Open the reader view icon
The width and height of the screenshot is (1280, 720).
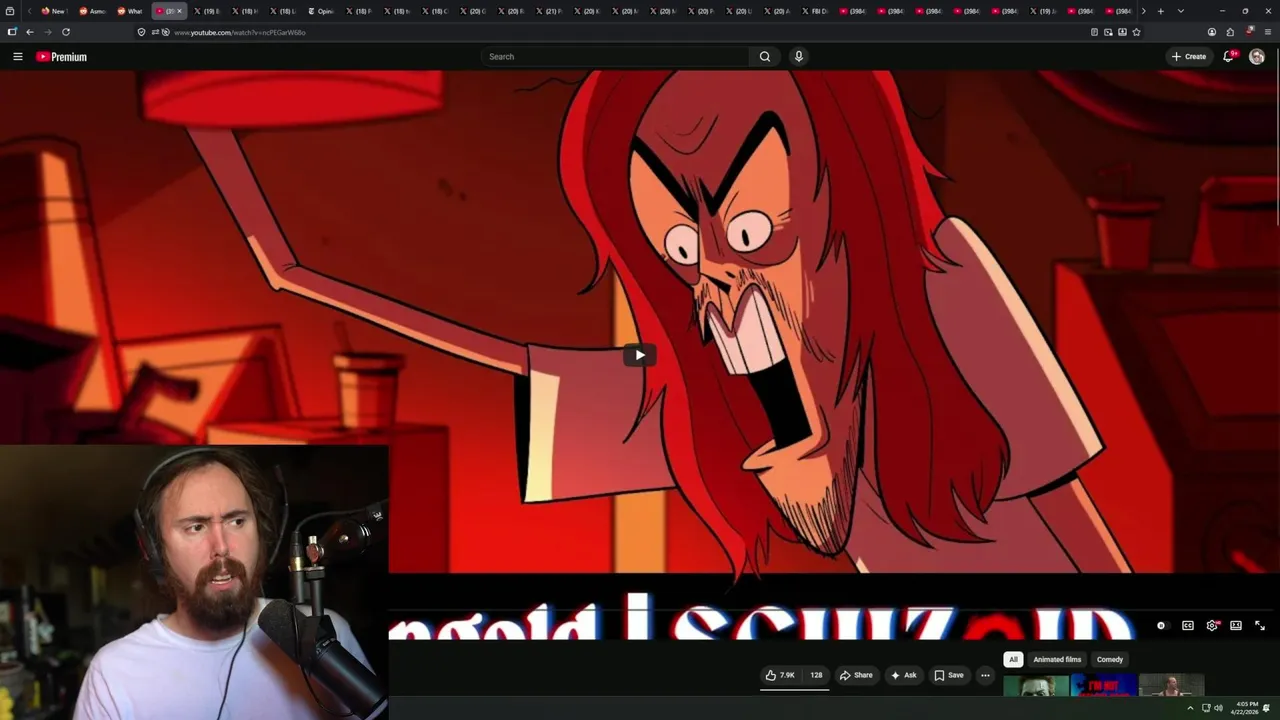point(1094,32)
